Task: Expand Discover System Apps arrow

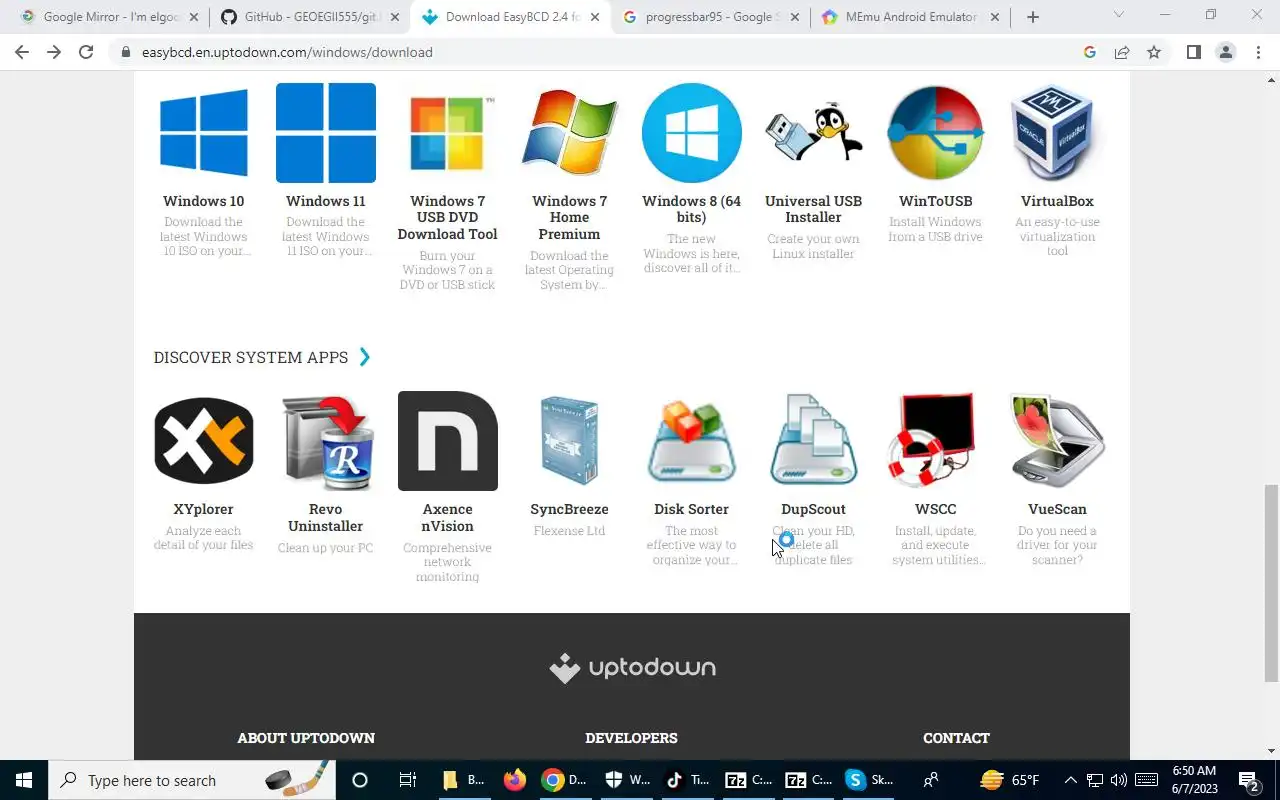Action: point(365,357)
